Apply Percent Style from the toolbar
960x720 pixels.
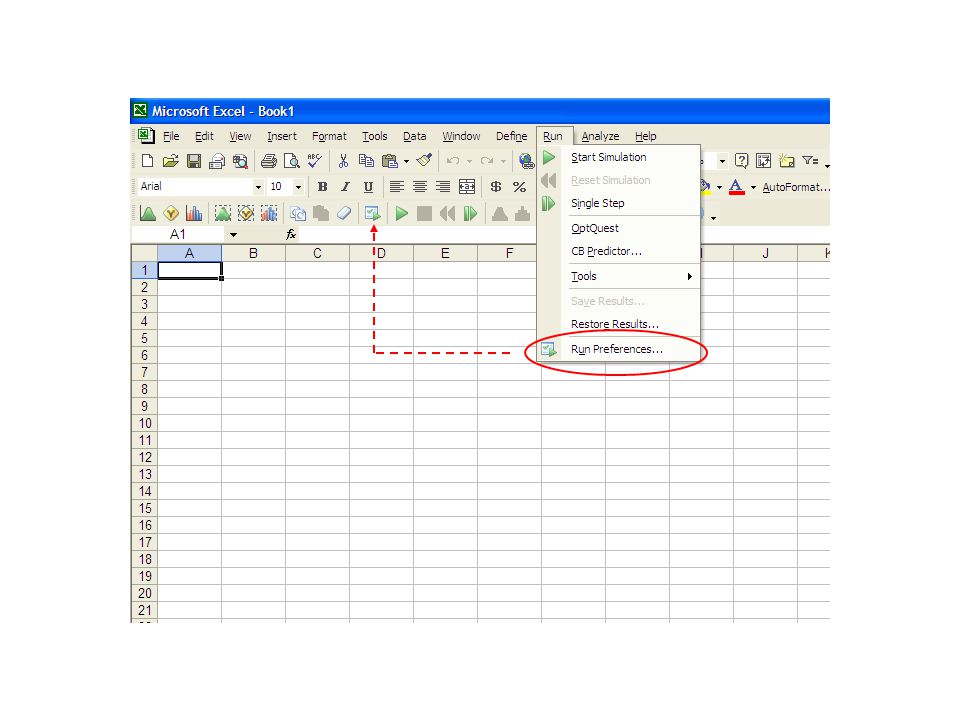click(519, 187)
